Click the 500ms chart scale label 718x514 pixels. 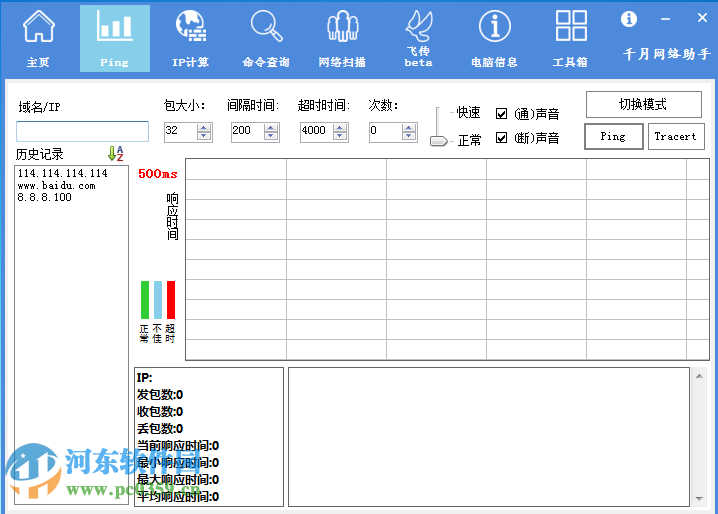158,174
